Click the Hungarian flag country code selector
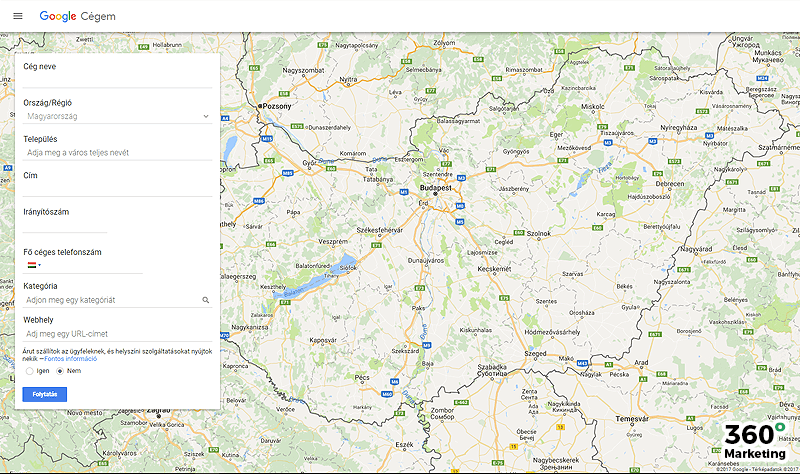800x474 pixels. pyautogui.click(x=34, y=265)
